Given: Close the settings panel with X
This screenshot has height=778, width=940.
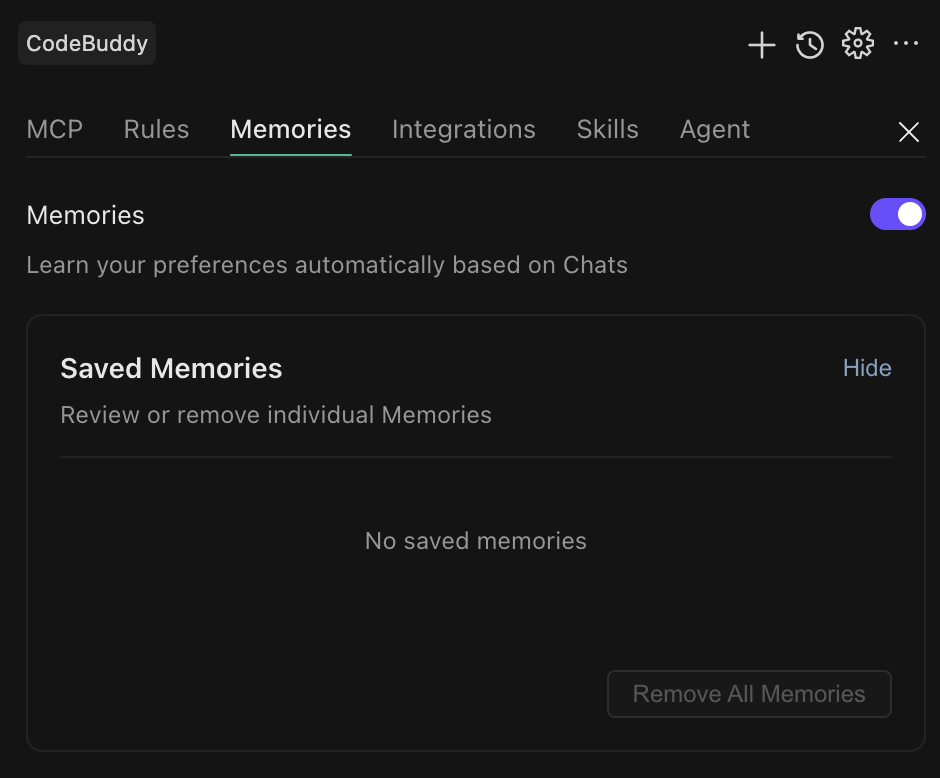Looking at the screenshot, I should tap(908, 132).
